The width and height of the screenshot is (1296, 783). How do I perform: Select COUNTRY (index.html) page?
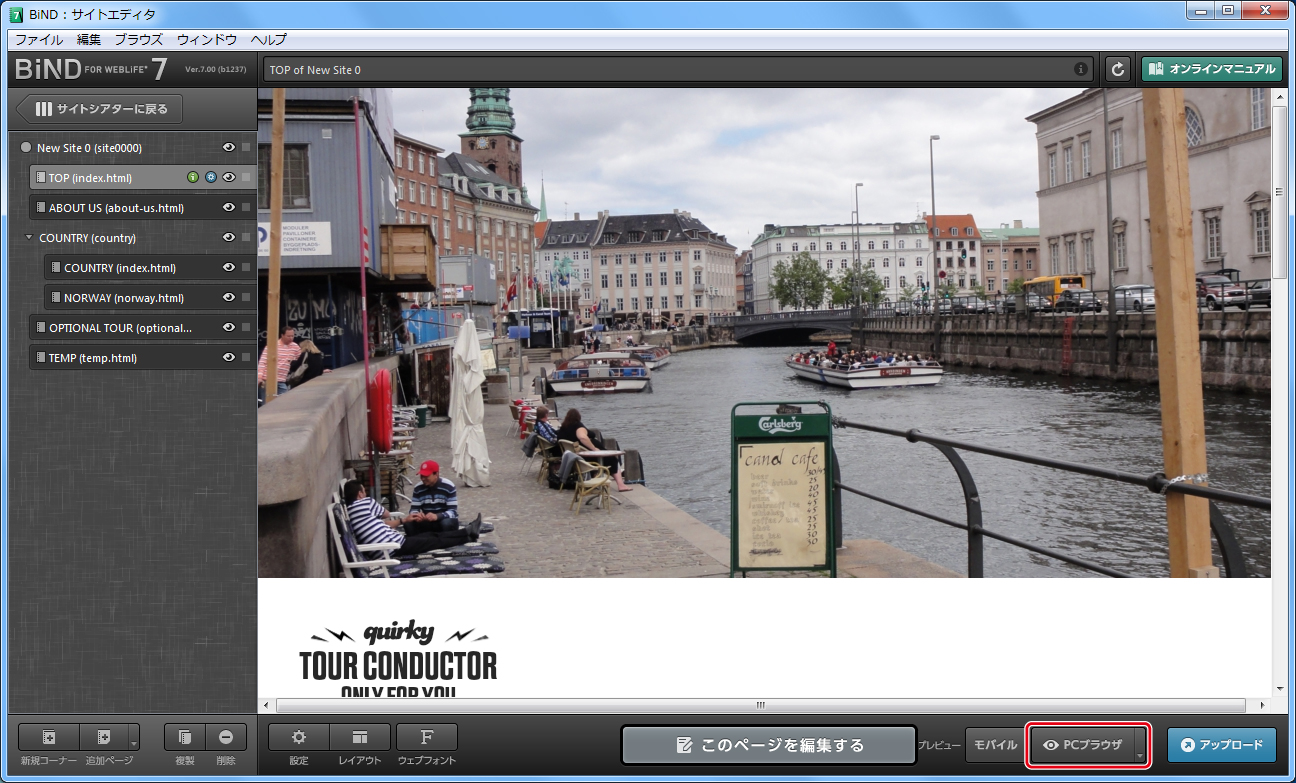(150, 268)
